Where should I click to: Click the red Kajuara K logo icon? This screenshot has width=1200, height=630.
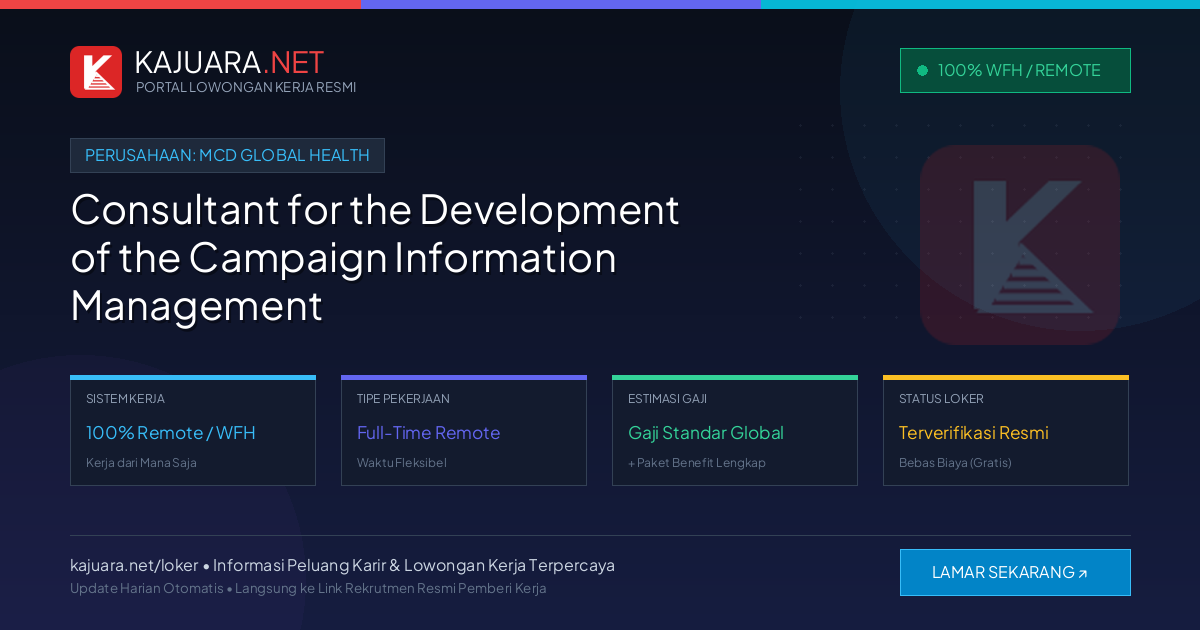96,72
